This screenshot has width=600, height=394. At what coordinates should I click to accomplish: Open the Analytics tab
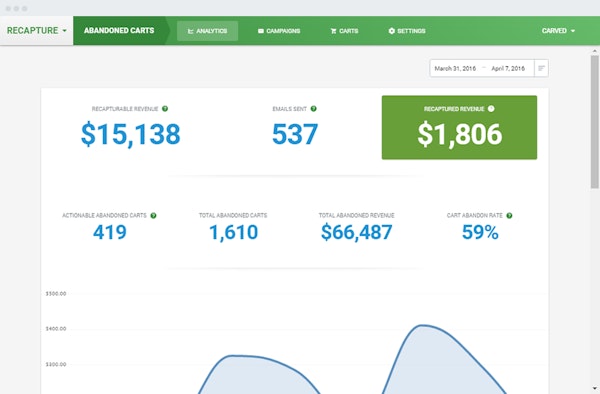[207, 31]
